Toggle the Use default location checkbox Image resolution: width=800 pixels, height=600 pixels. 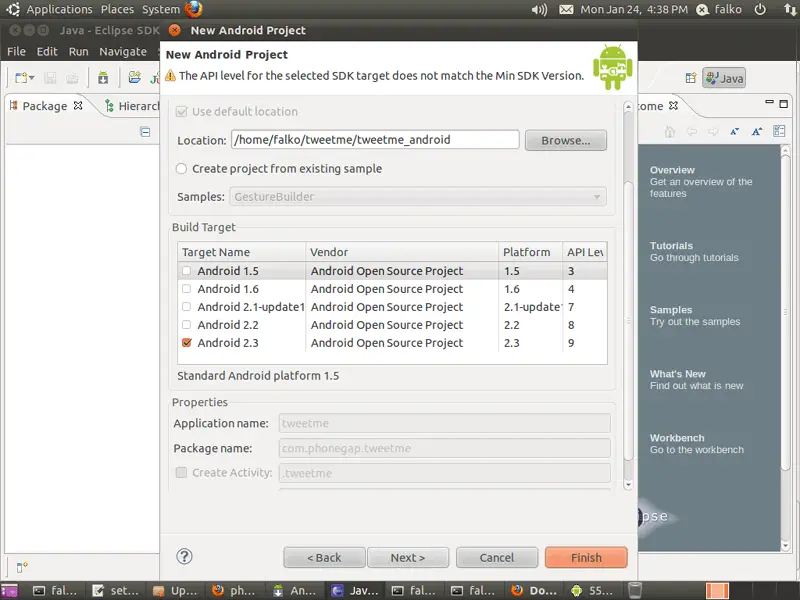pos(182,112)
